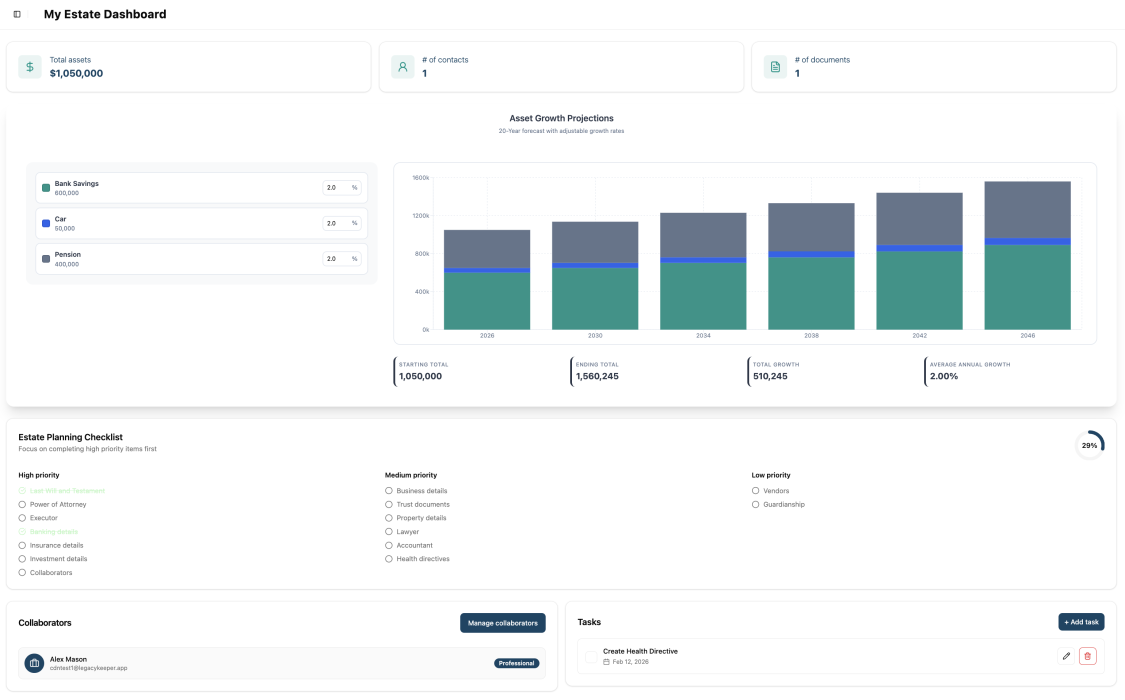
Task: Delete the task using the trash icon
Action: [1088, 656]
